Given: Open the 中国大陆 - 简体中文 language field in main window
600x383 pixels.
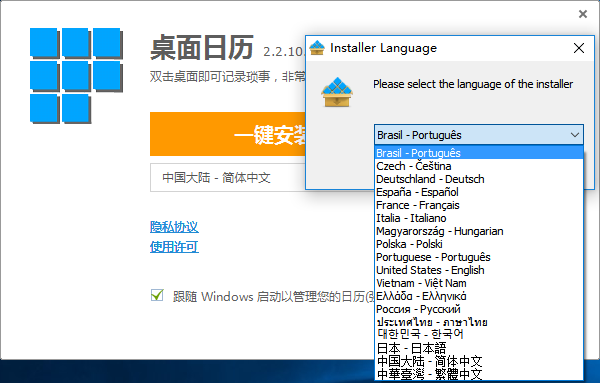Looking at the screenshot, I should pos(228,178).
